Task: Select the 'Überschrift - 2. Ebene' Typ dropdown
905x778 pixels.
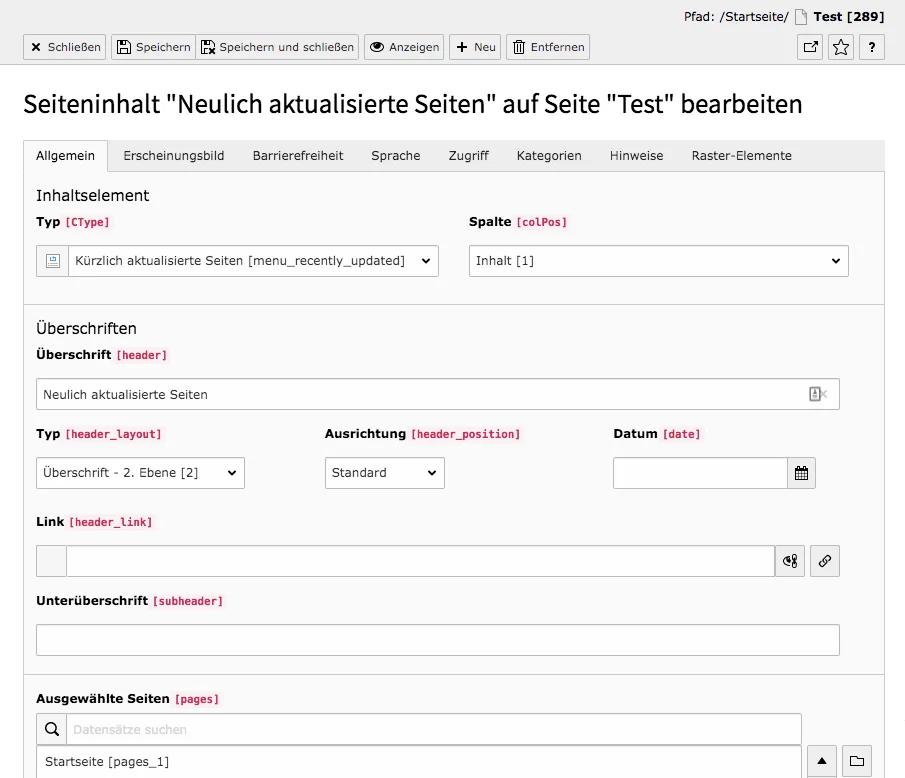Action: [x=140, y=472]
